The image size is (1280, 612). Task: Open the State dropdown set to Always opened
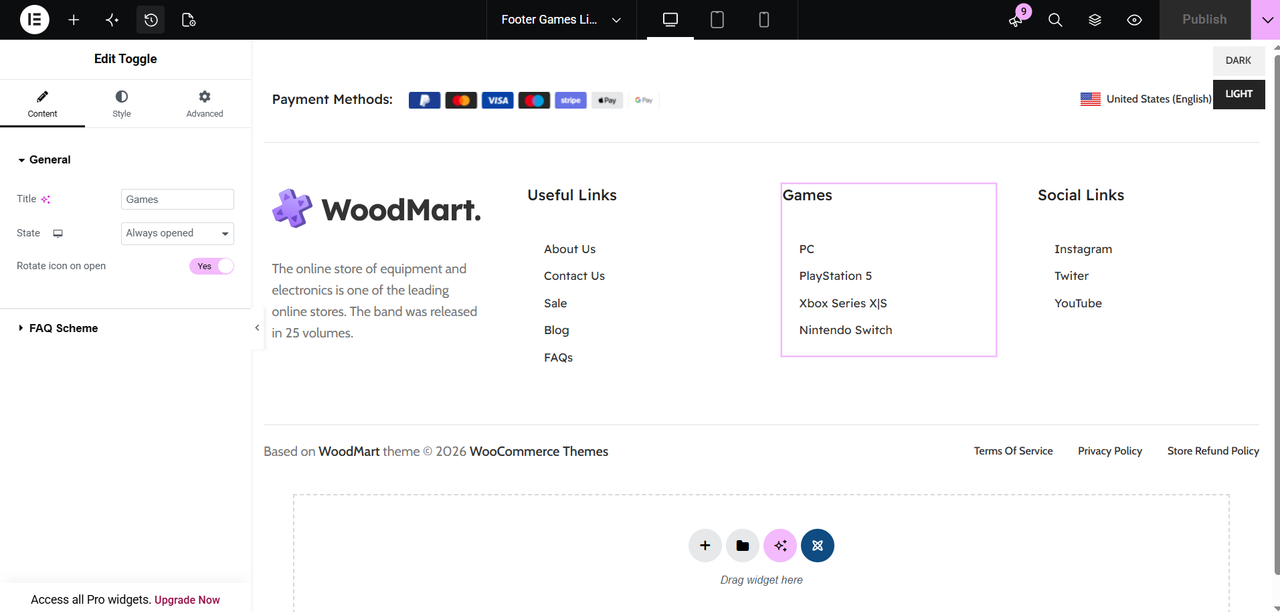click(177, 233)
